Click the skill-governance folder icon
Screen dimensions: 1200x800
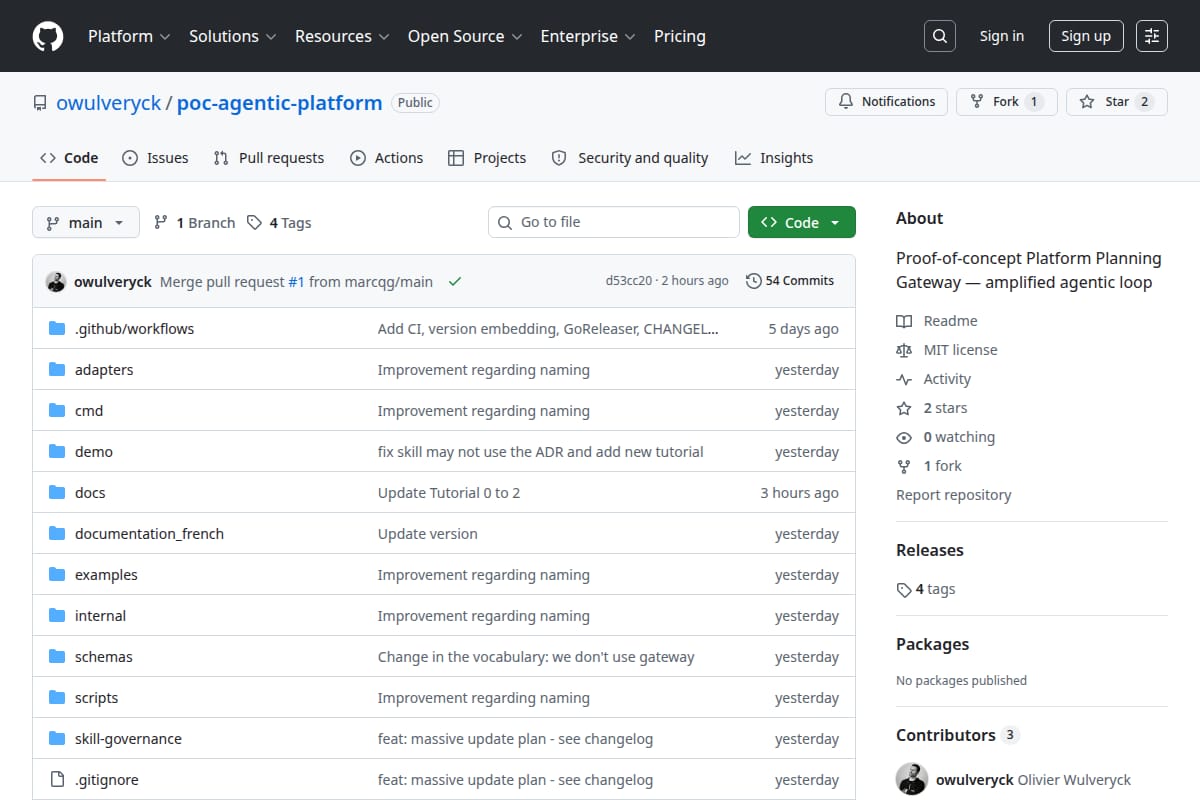[57, 739]
